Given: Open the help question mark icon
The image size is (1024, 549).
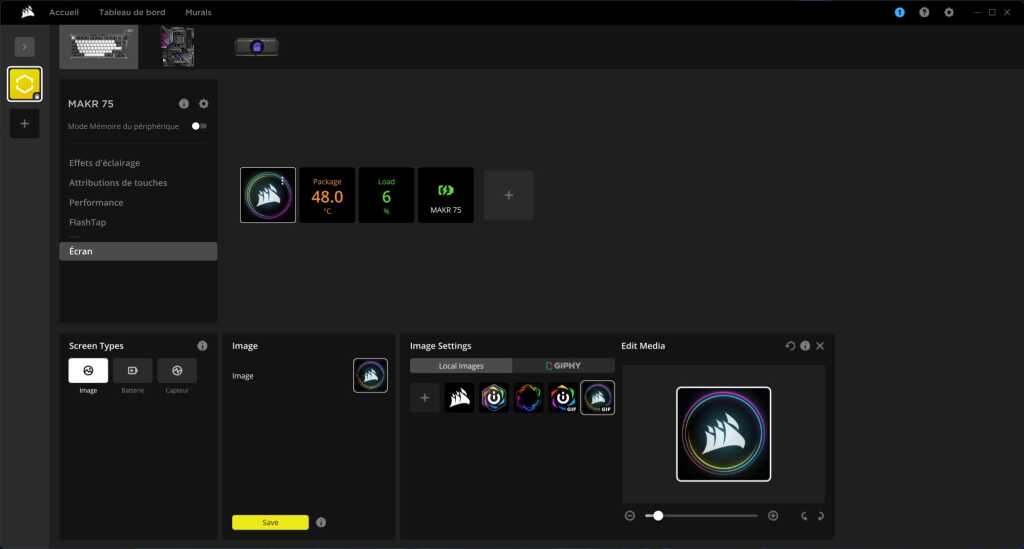Looking at the screenshot, I should (924, 12).
